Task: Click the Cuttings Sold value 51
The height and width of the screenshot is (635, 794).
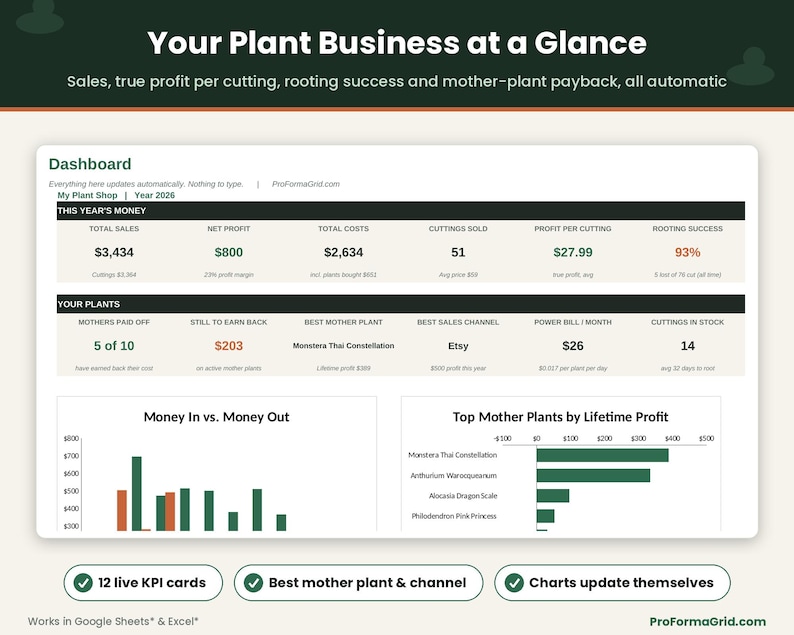Action: pyautogui.click(x=458, y=252)
